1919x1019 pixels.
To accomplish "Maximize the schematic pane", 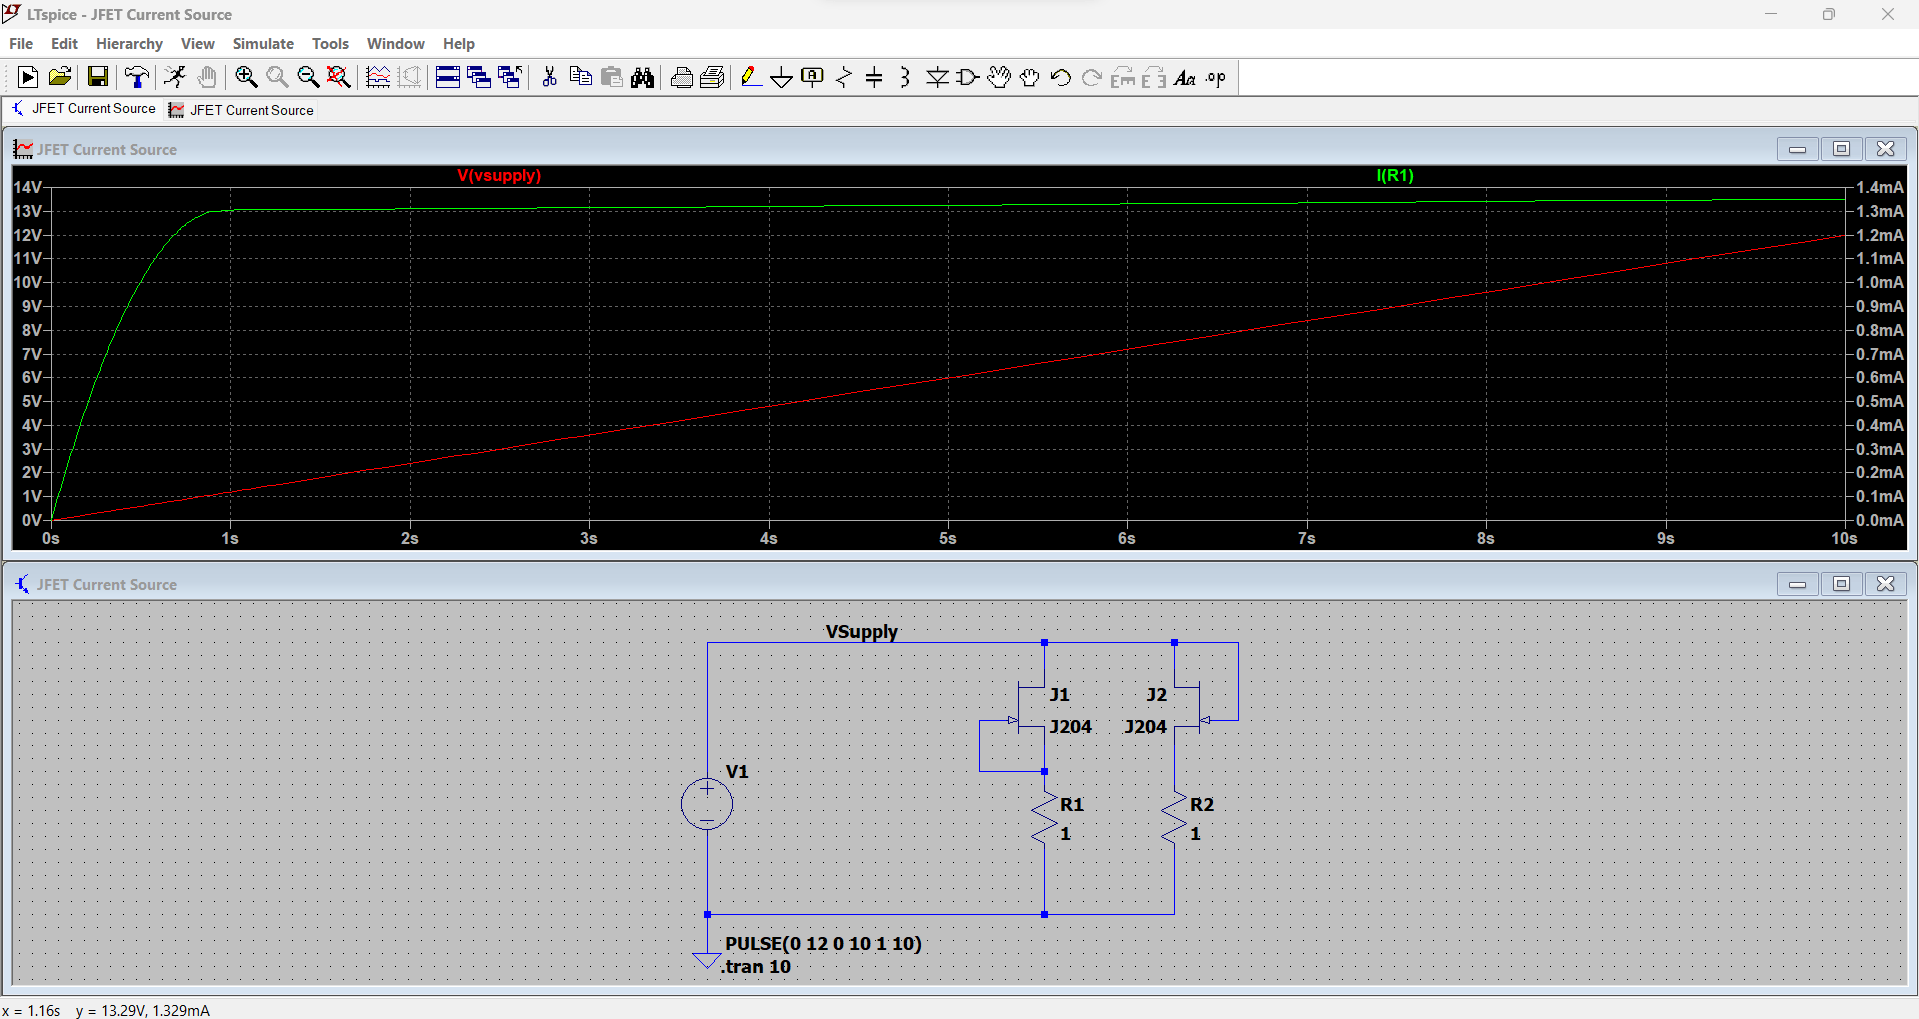I will click(x=1841, y=584).
